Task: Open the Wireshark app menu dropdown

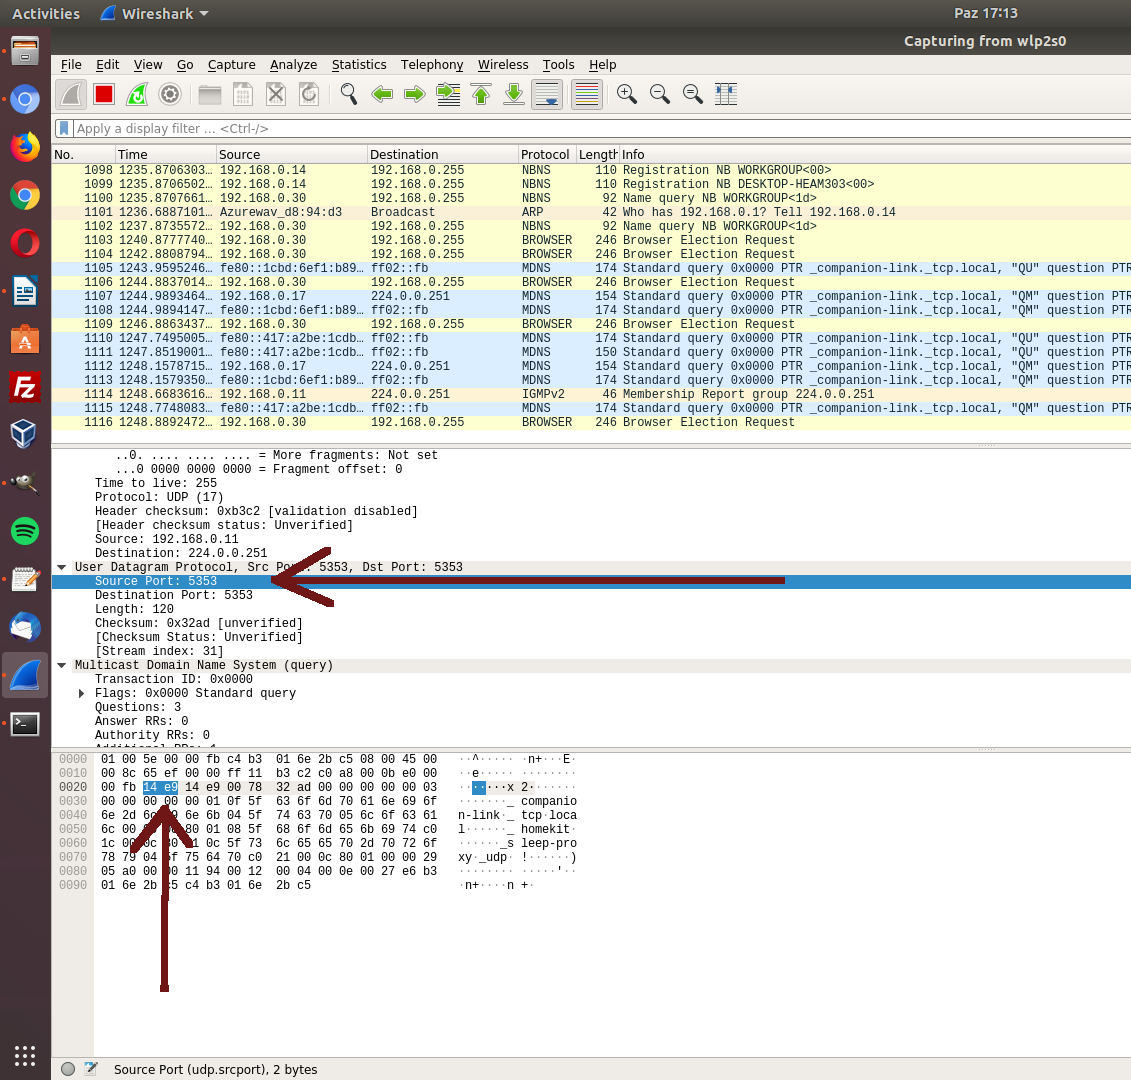Action: 155,14
